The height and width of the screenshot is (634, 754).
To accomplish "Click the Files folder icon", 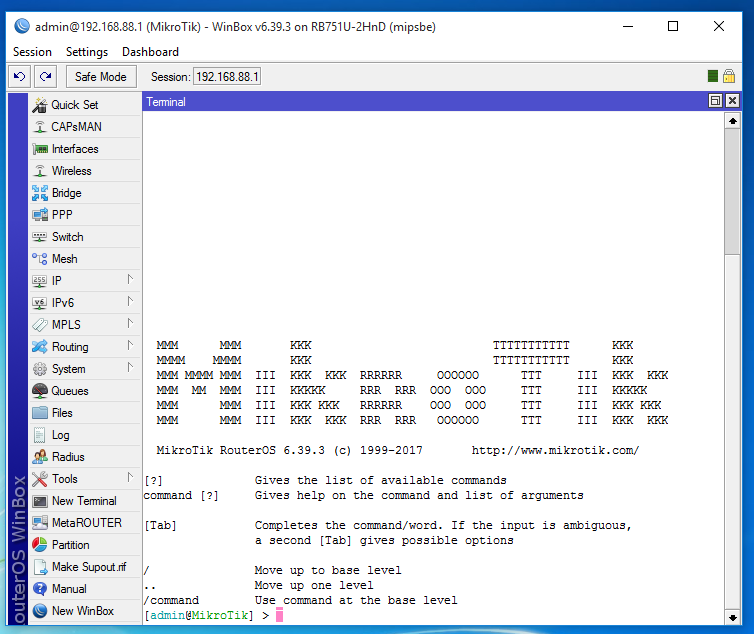I will (x=40, y=413).
